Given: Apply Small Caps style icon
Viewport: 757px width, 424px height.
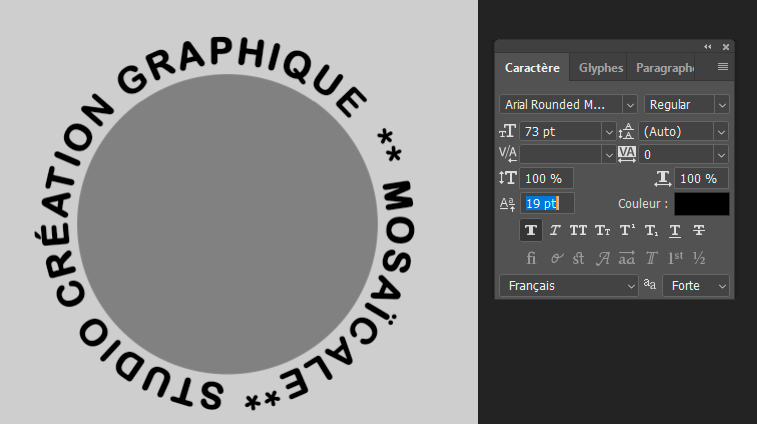Looking at the screenshot, I should coord(602,231).
